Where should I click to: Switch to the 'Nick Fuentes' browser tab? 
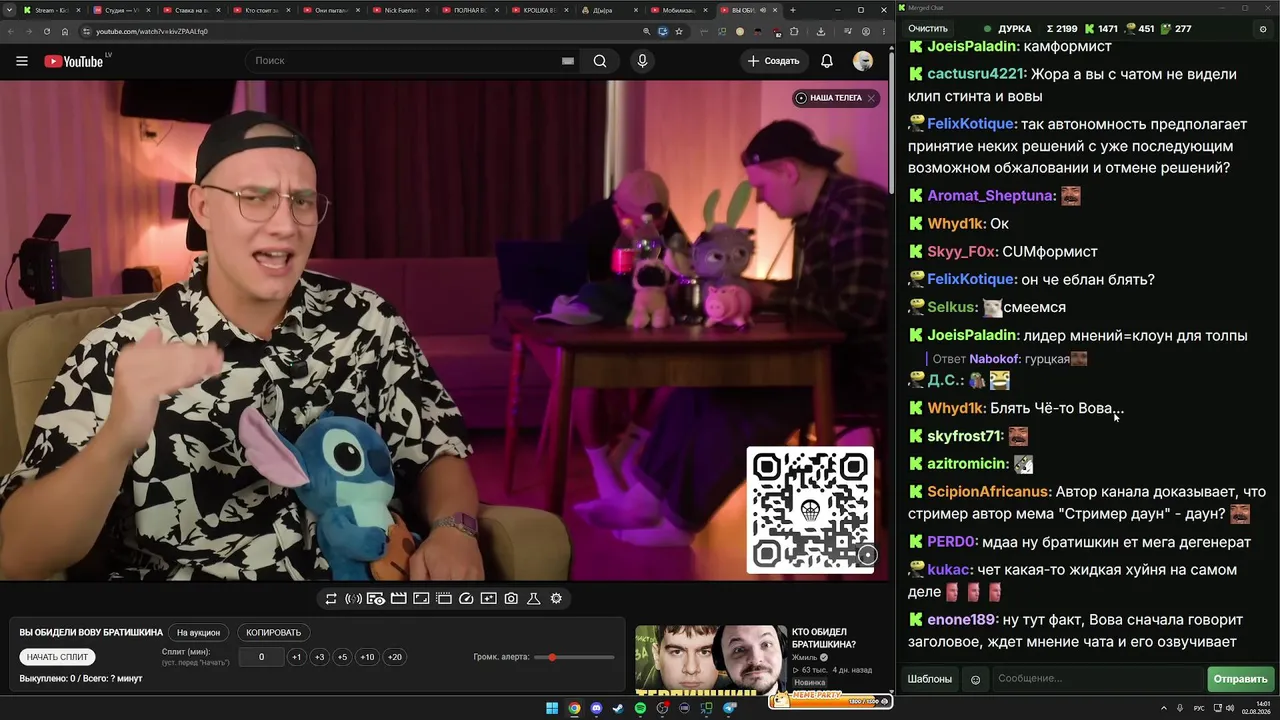click(402, 10)
